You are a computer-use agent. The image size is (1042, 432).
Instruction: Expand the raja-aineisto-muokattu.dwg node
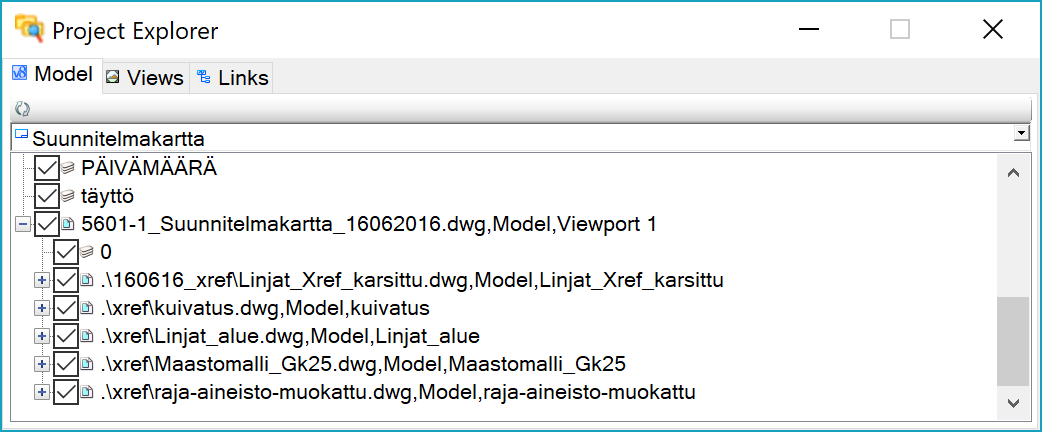click(41, 392)
